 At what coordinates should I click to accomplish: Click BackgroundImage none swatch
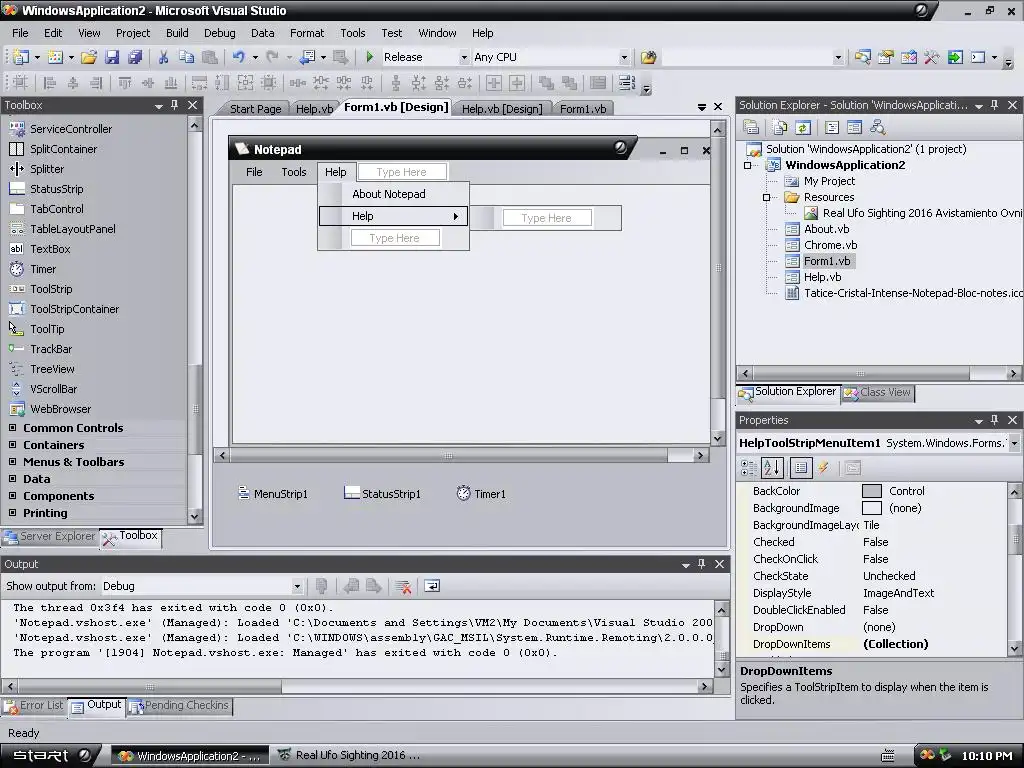tap(872, 508)
